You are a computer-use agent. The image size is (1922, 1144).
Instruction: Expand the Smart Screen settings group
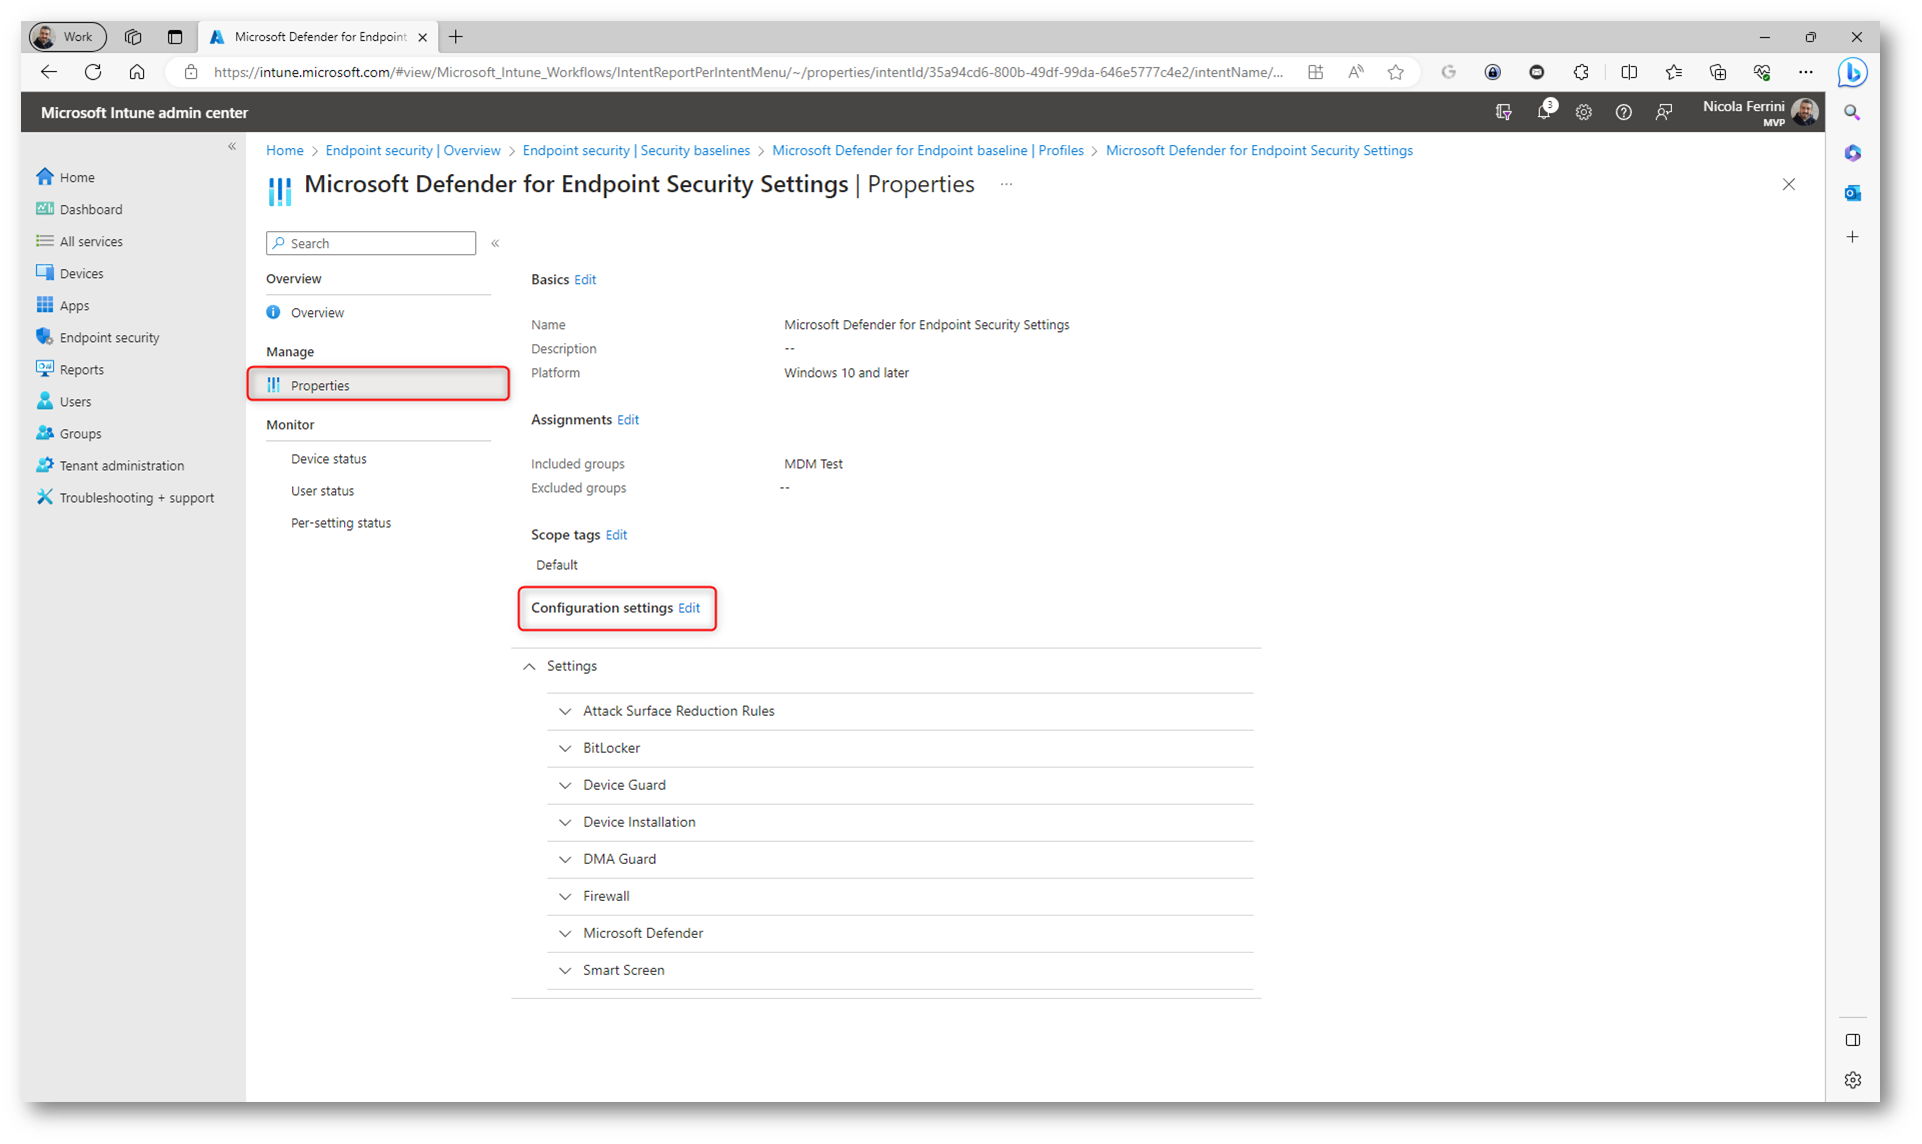(565, 970)
